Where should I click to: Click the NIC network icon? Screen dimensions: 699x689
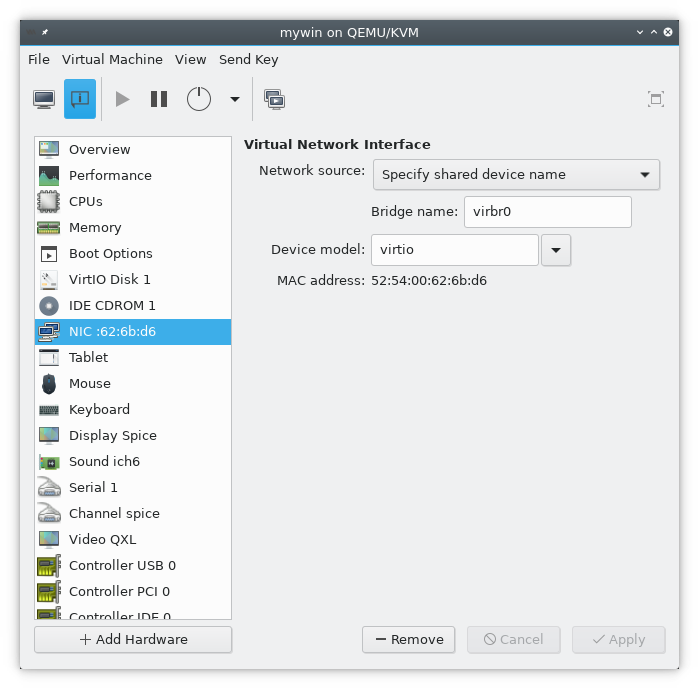pos(49,332)
